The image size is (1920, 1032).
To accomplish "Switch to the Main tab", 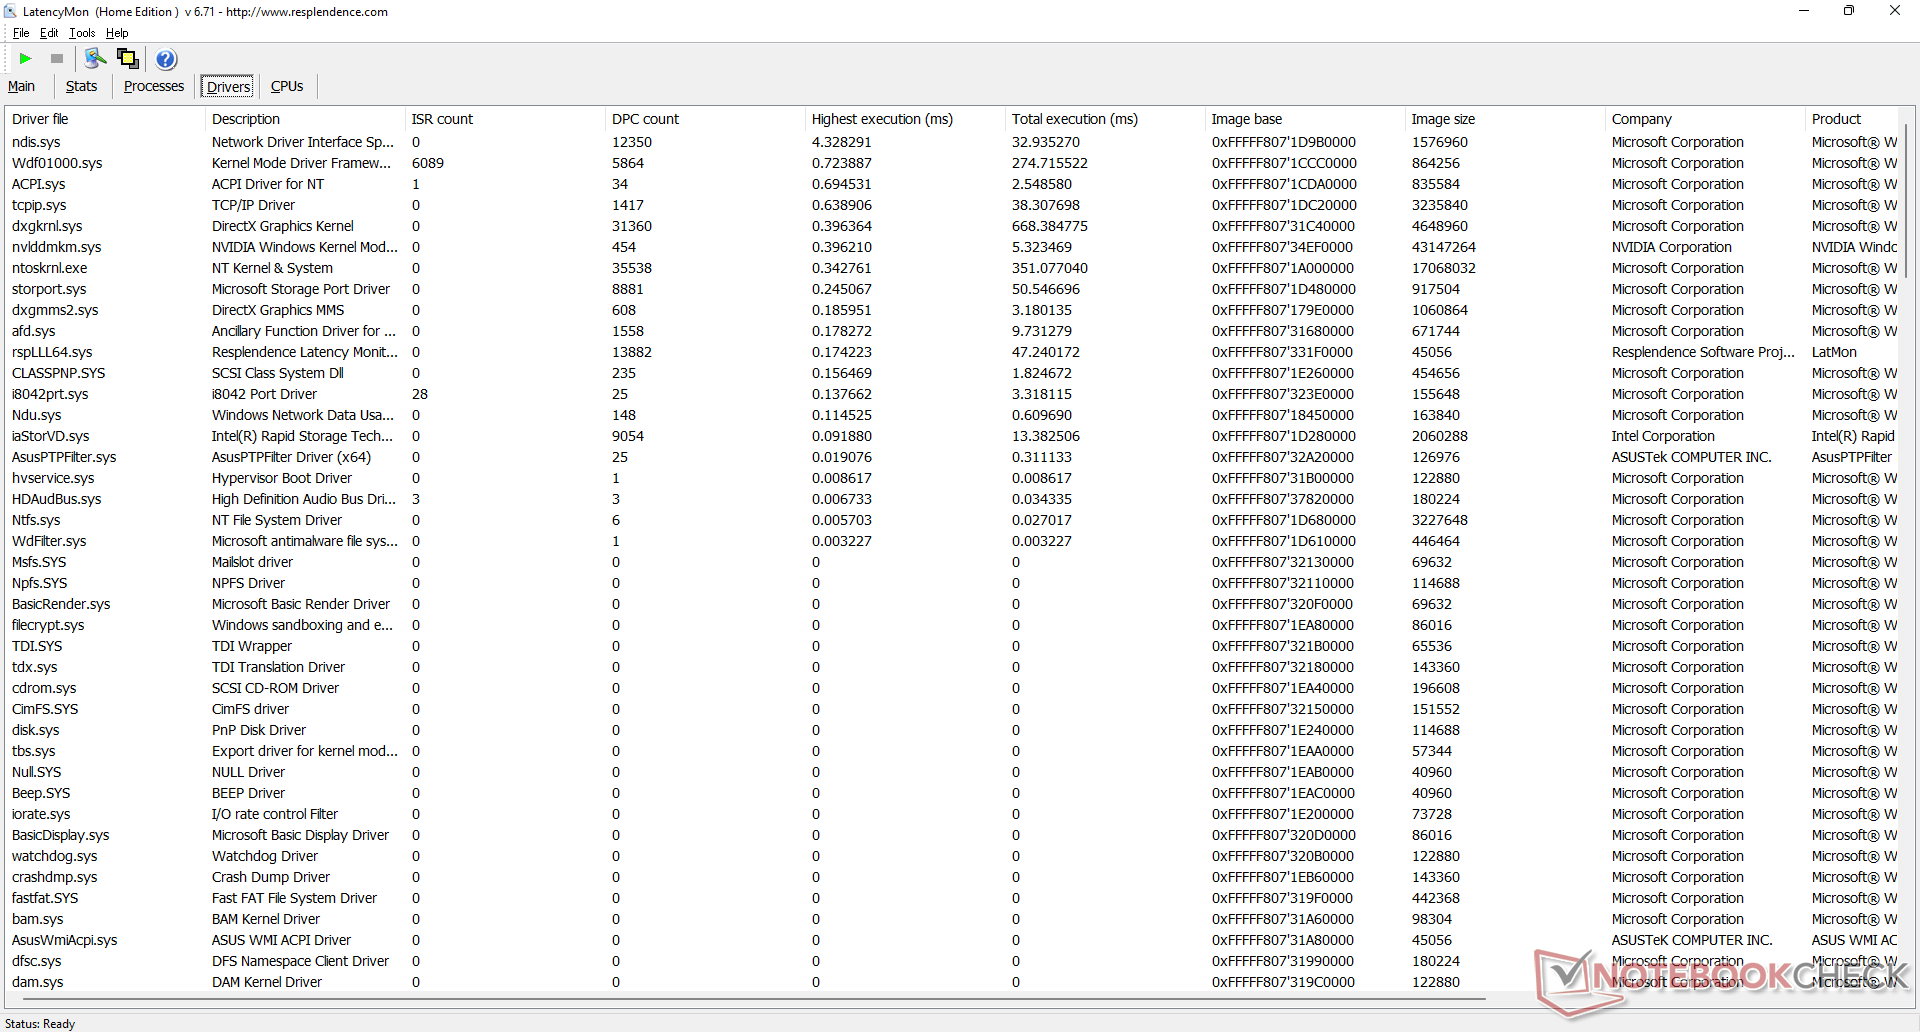I will click(22, 86).
